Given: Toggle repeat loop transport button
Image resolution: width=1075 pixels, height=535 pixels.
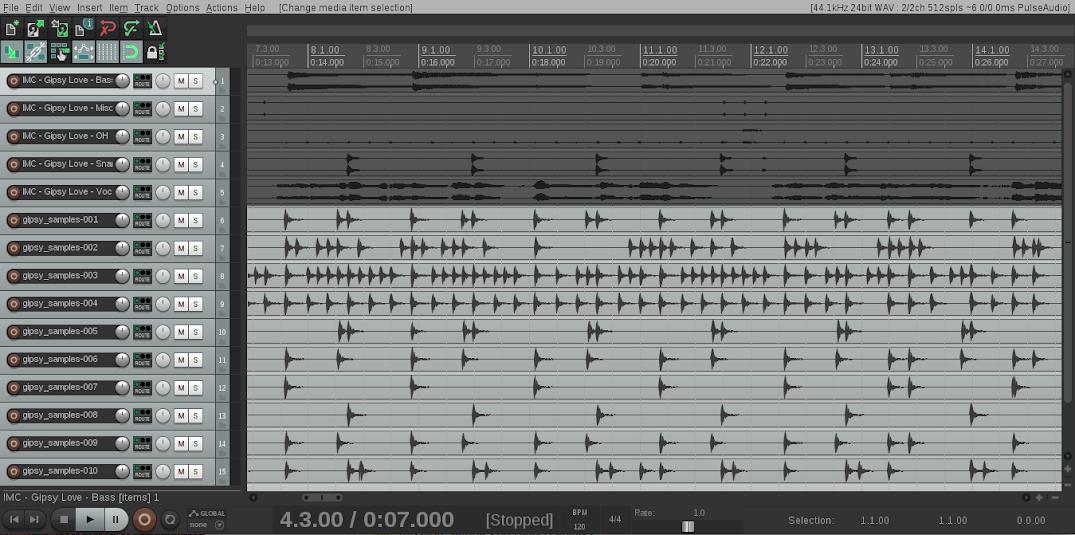Looking at the screenshot, I should pos(170,520).
